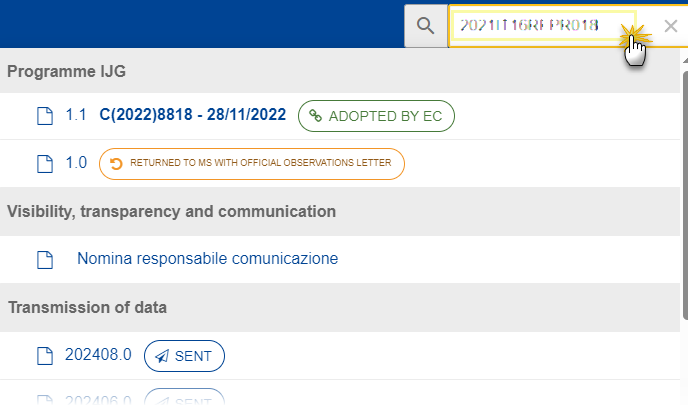688x406 pixels.
Task: Click the return arrow icon in the orange badge
Action: [116, 164]
